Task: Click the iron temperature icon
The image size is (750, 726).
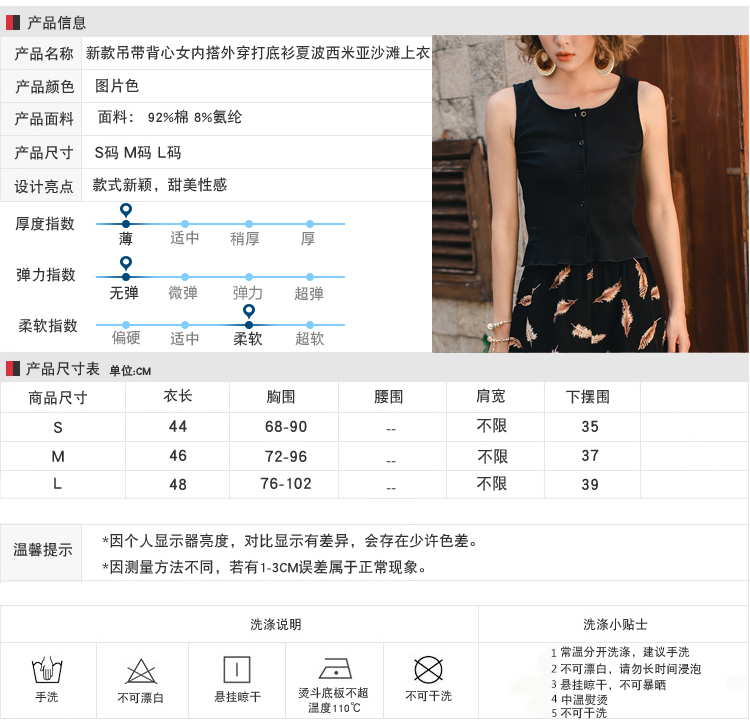Action: [x=335, y=669]
